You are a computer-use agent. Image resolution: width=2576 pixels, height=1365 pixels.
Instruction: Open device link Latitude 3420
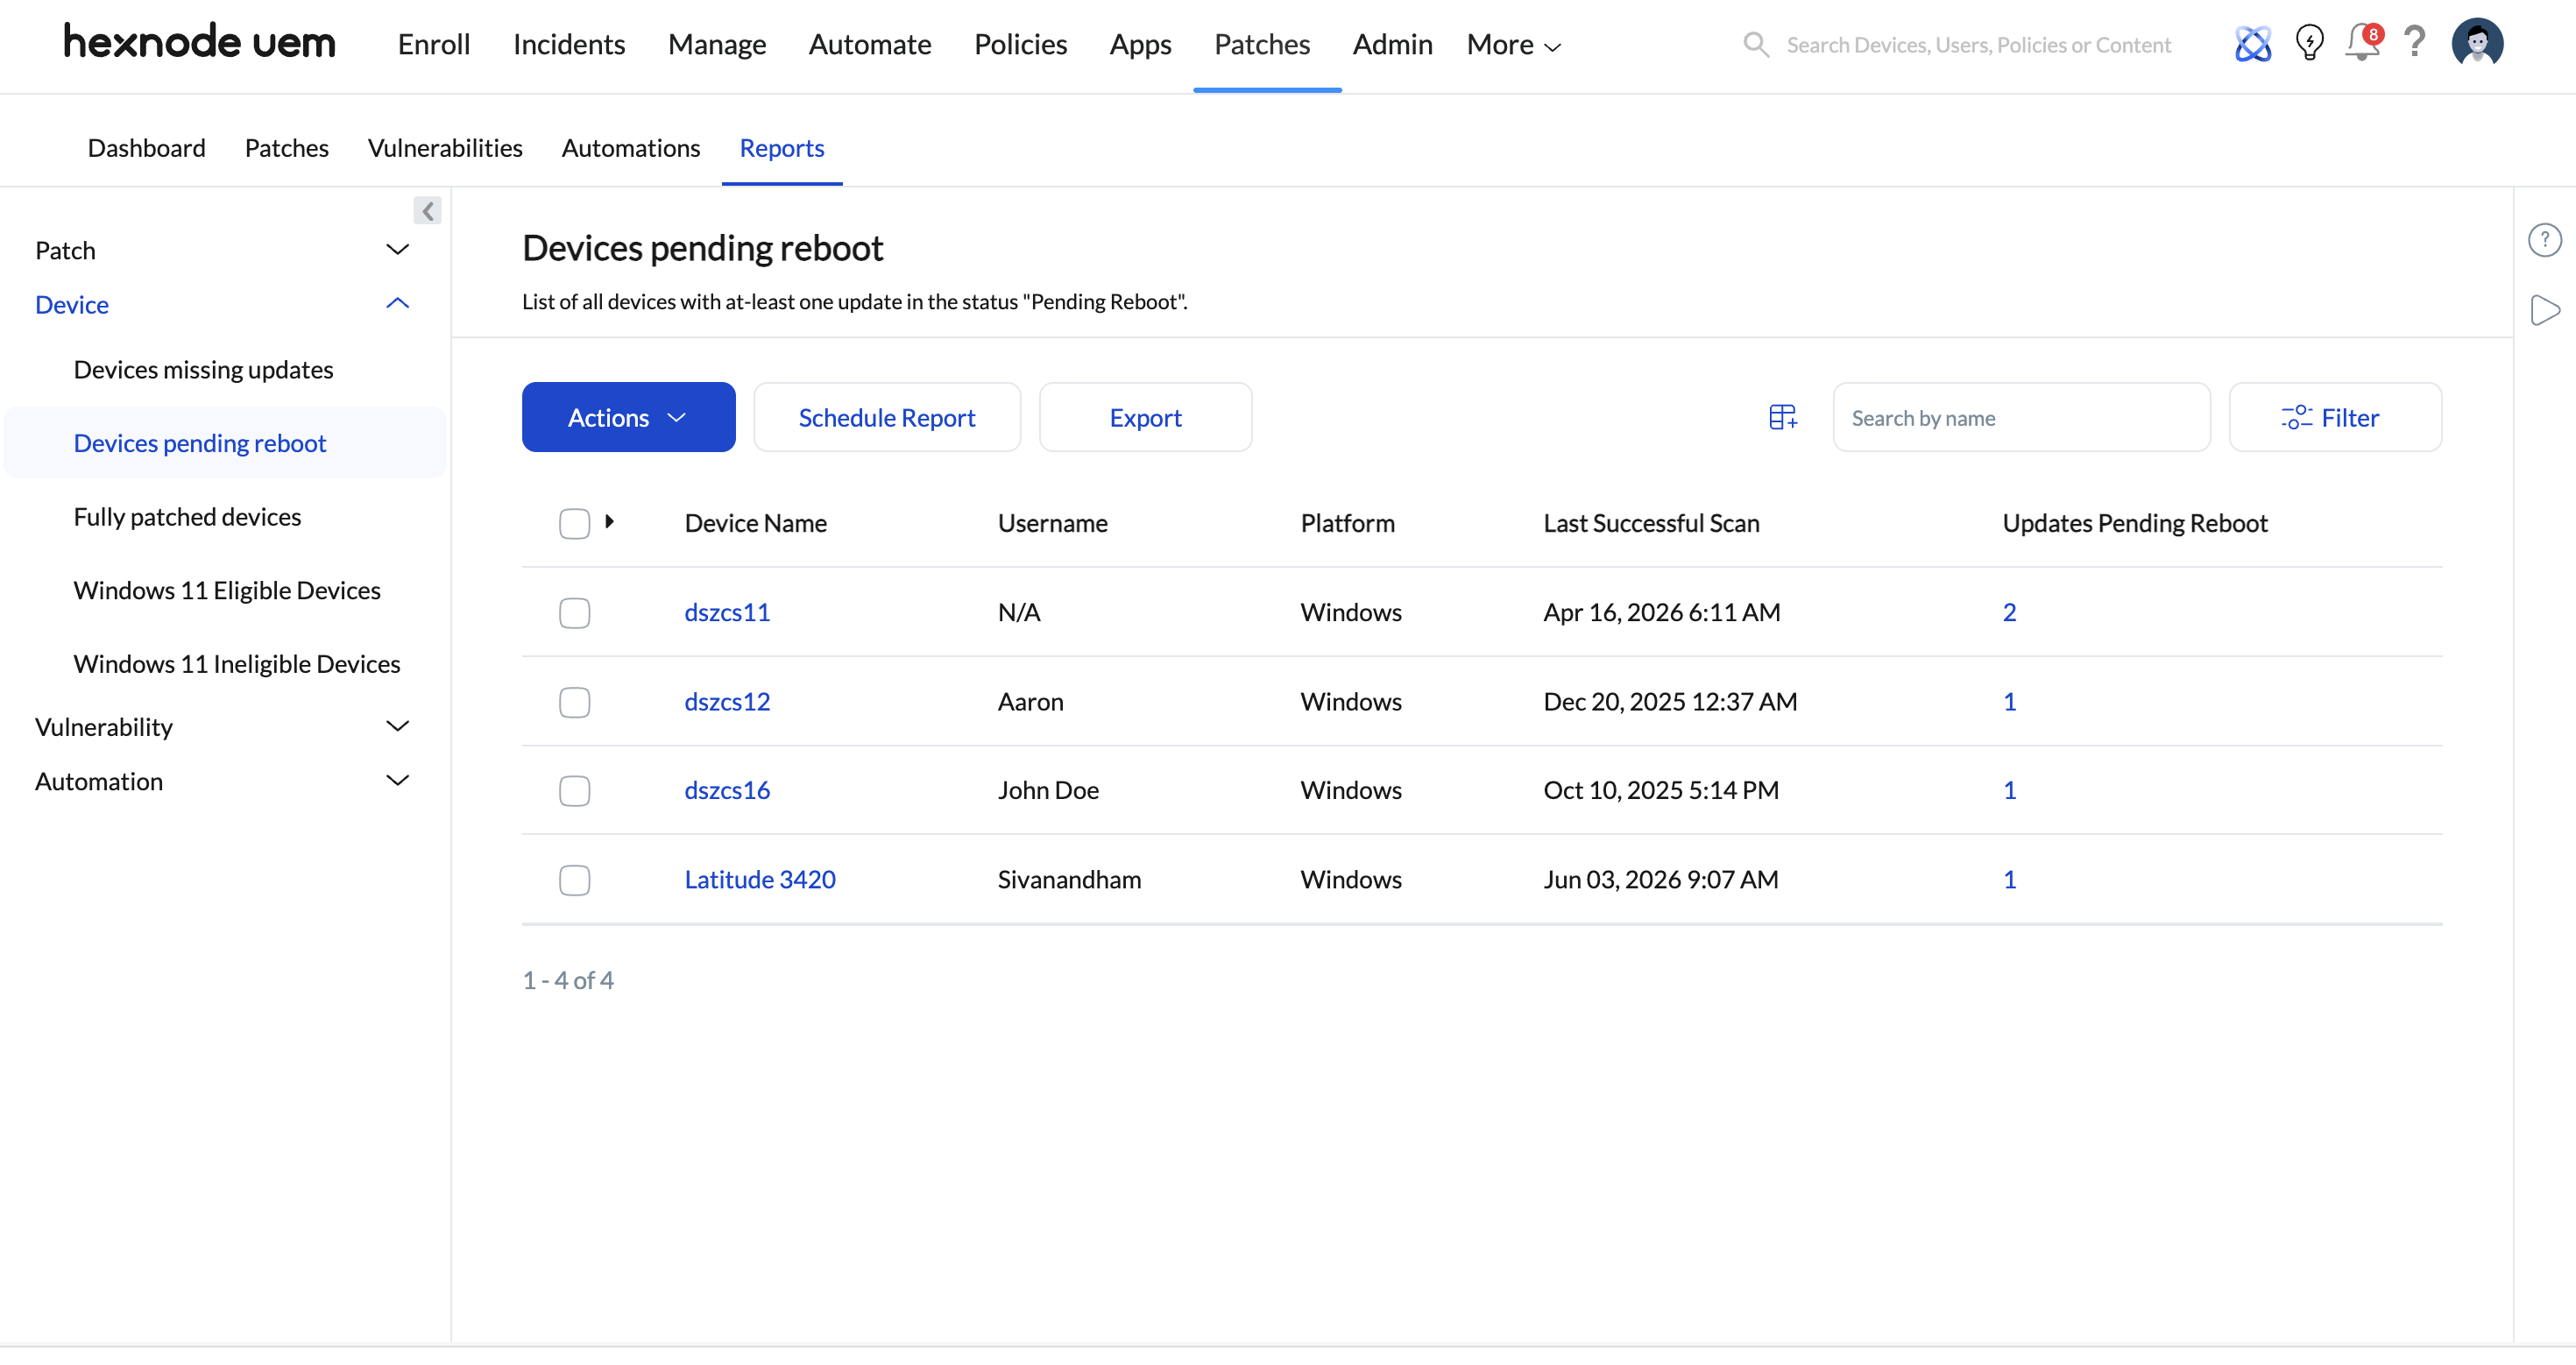click(x=760, y=879)
